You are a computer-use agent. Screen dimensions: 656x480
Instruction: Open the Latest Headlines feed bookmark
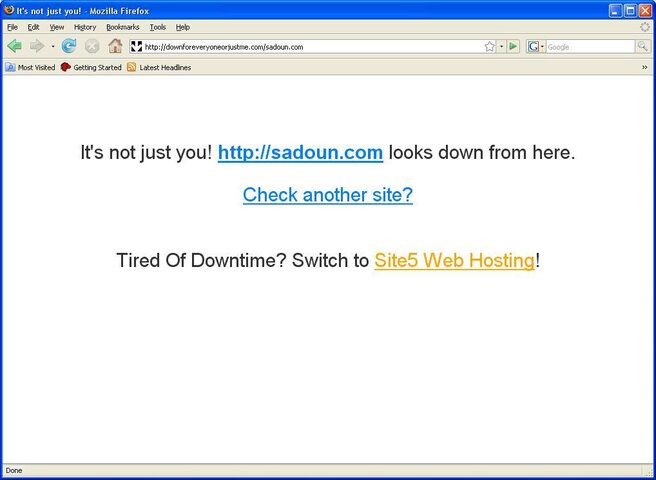159,67
